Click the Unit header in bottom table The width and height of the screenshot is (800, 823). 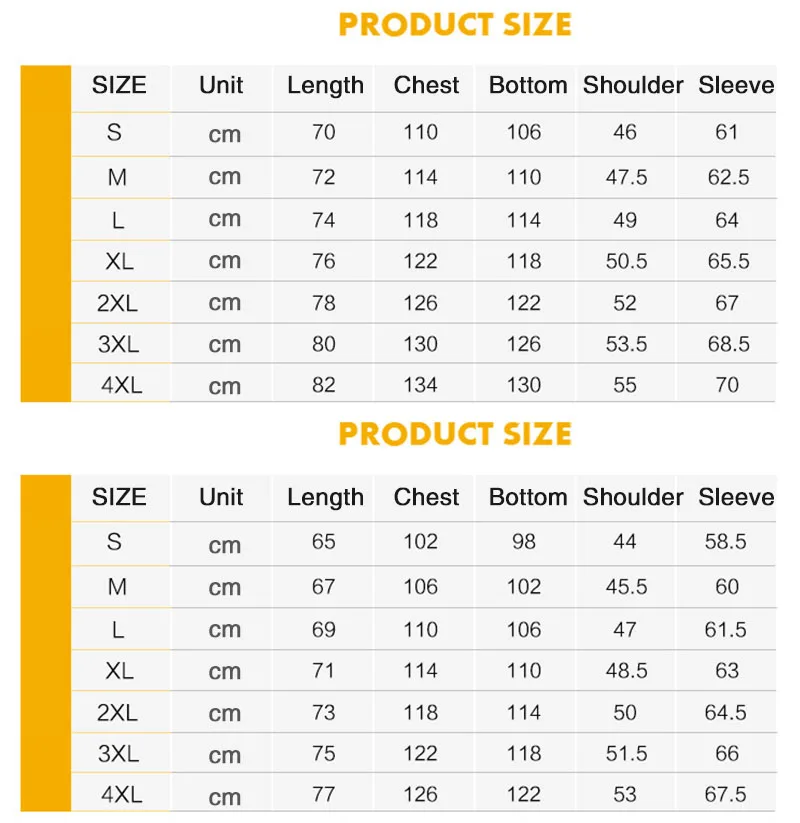[221, 497]
